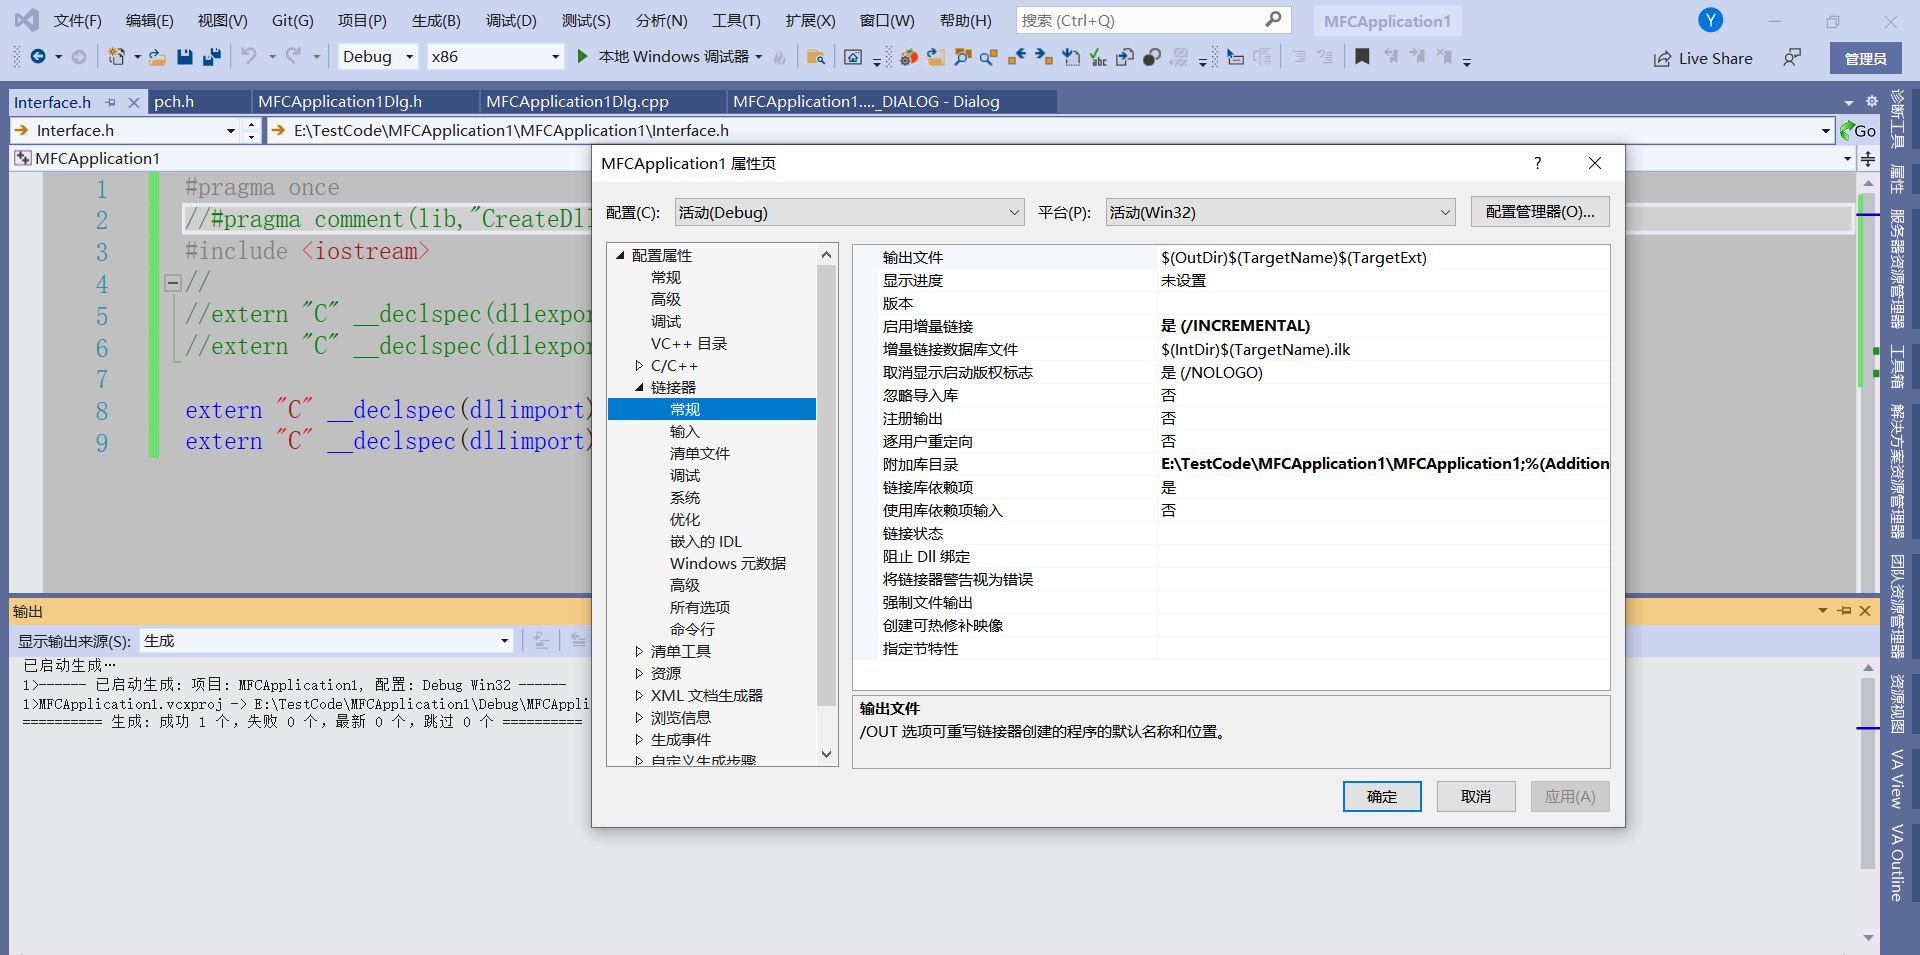This screenshot has height=955, width=1920.
Task: Switch to the pch.h editor tab
Action: coord(174,102)
